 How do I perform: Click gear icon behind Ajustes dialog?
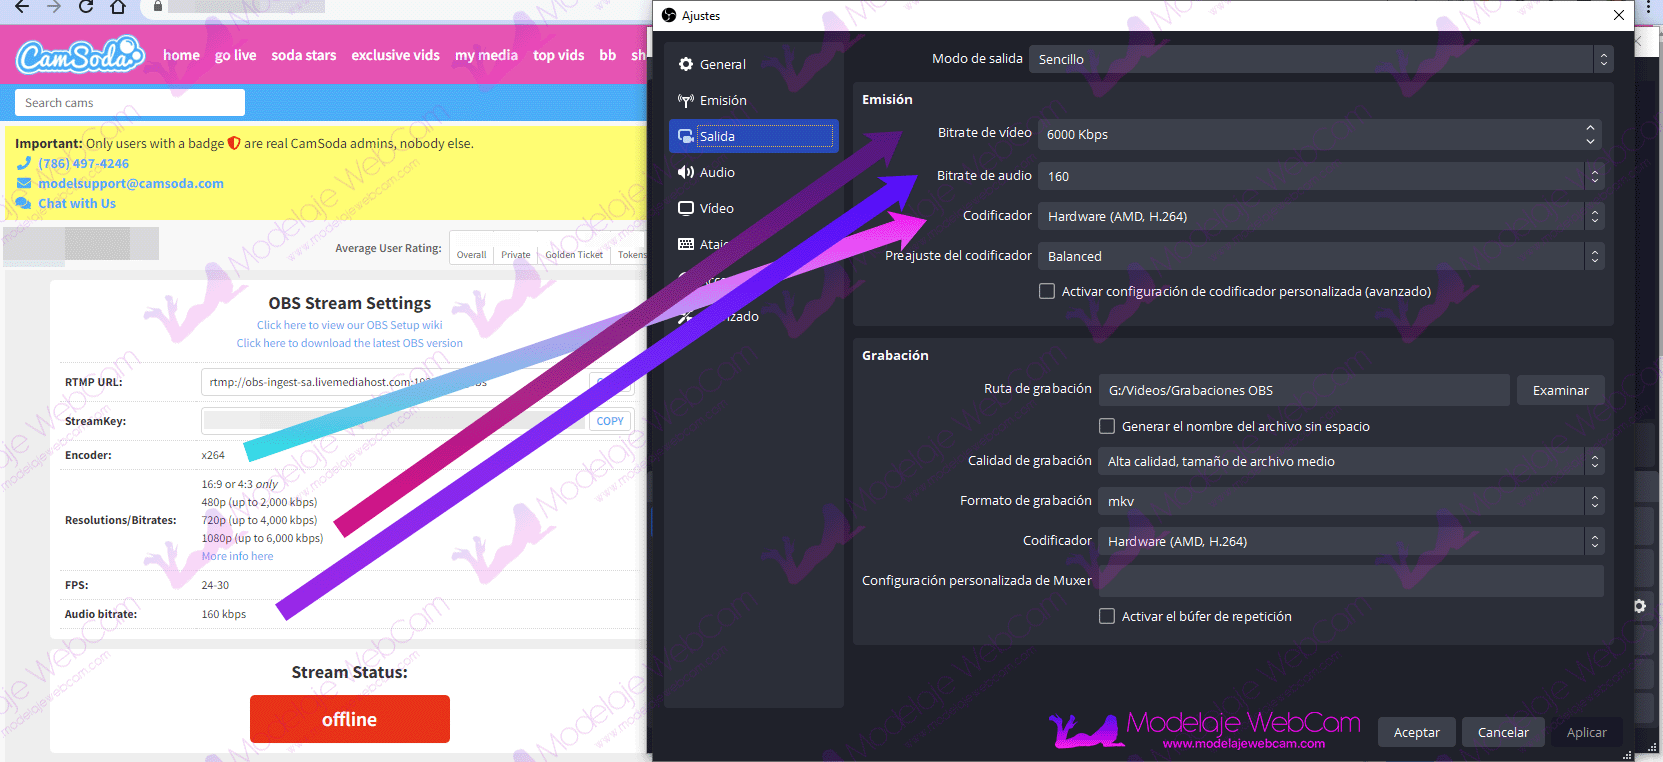1640,606
